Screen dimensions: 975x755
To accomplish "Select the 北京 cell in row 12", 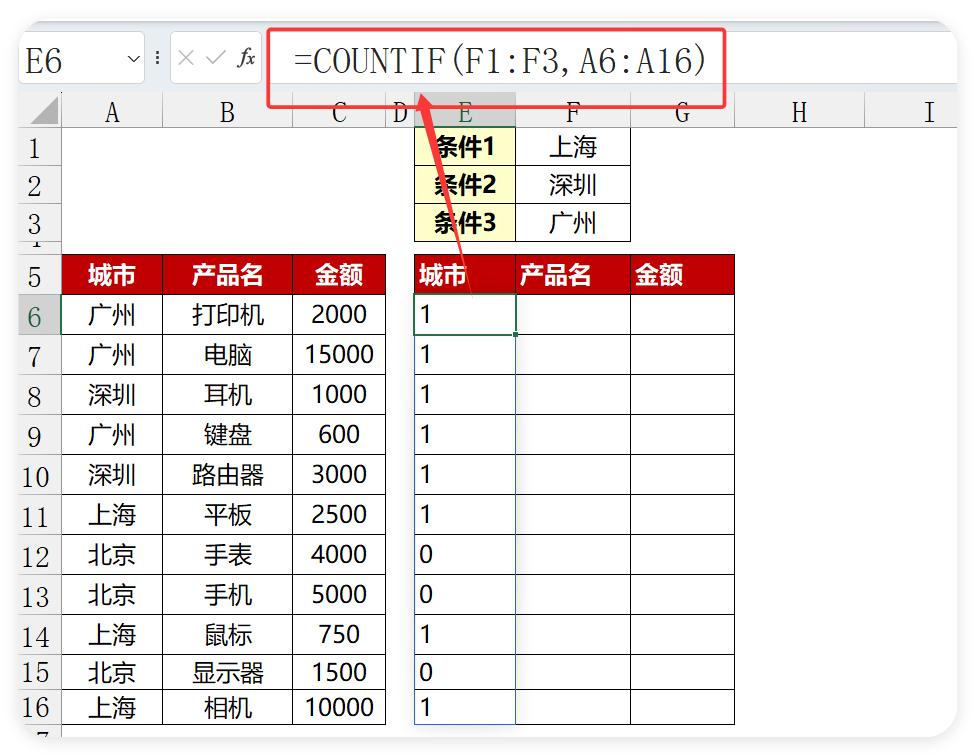I will [112, 554].
